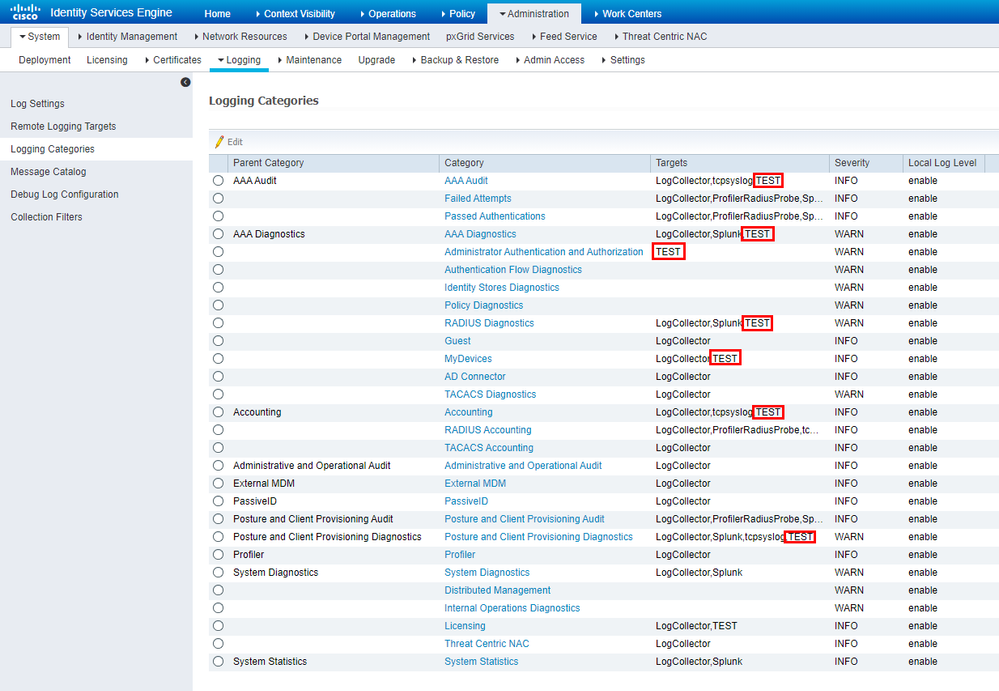Select the MyDevices row radio button
The image size is (999, 691).
[219, 359]
